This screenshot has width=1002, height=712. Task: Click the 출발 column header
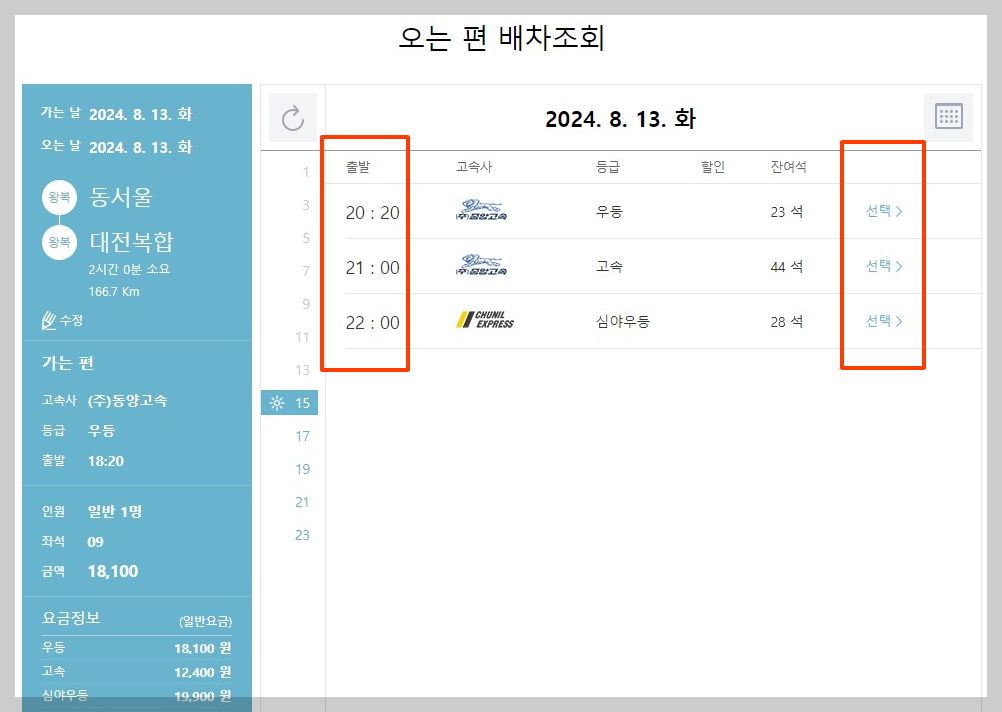click(x=358, y=167)
